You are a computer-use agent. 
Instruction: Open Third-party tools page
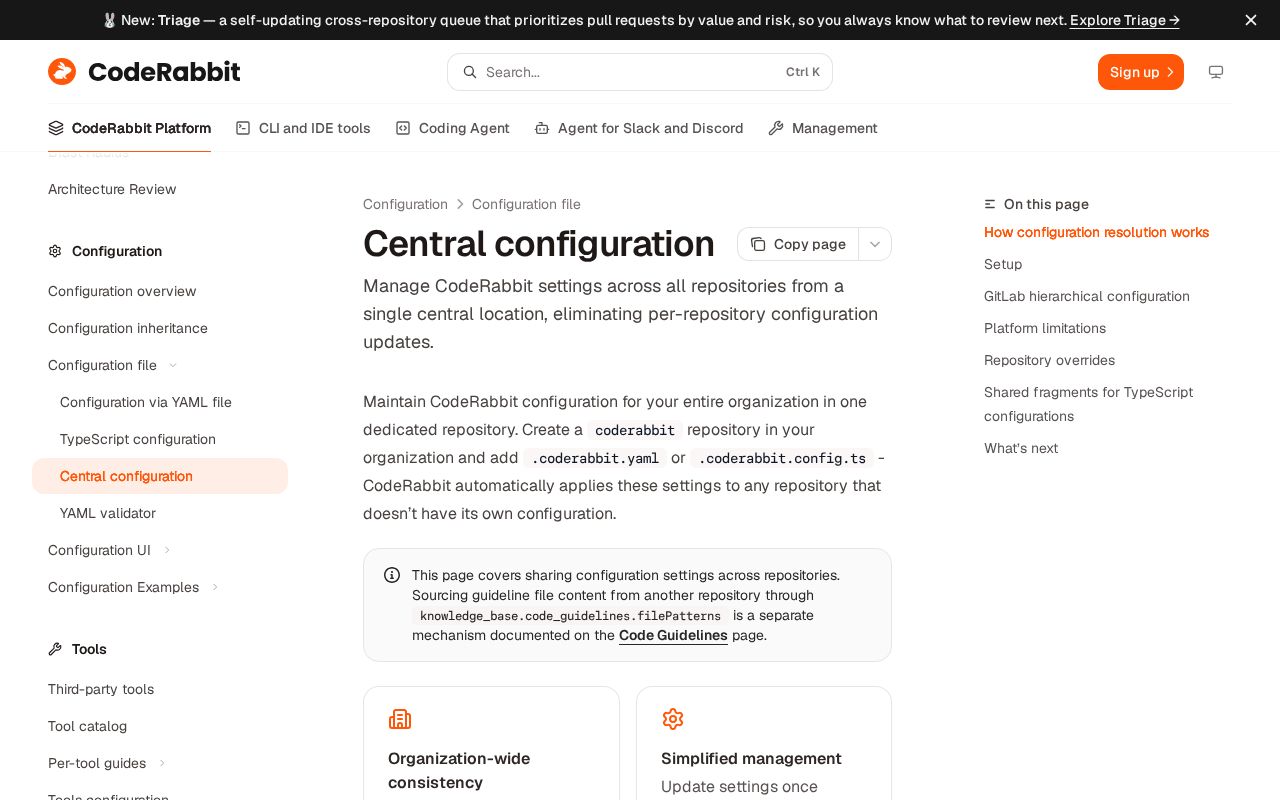coord(101,689)
